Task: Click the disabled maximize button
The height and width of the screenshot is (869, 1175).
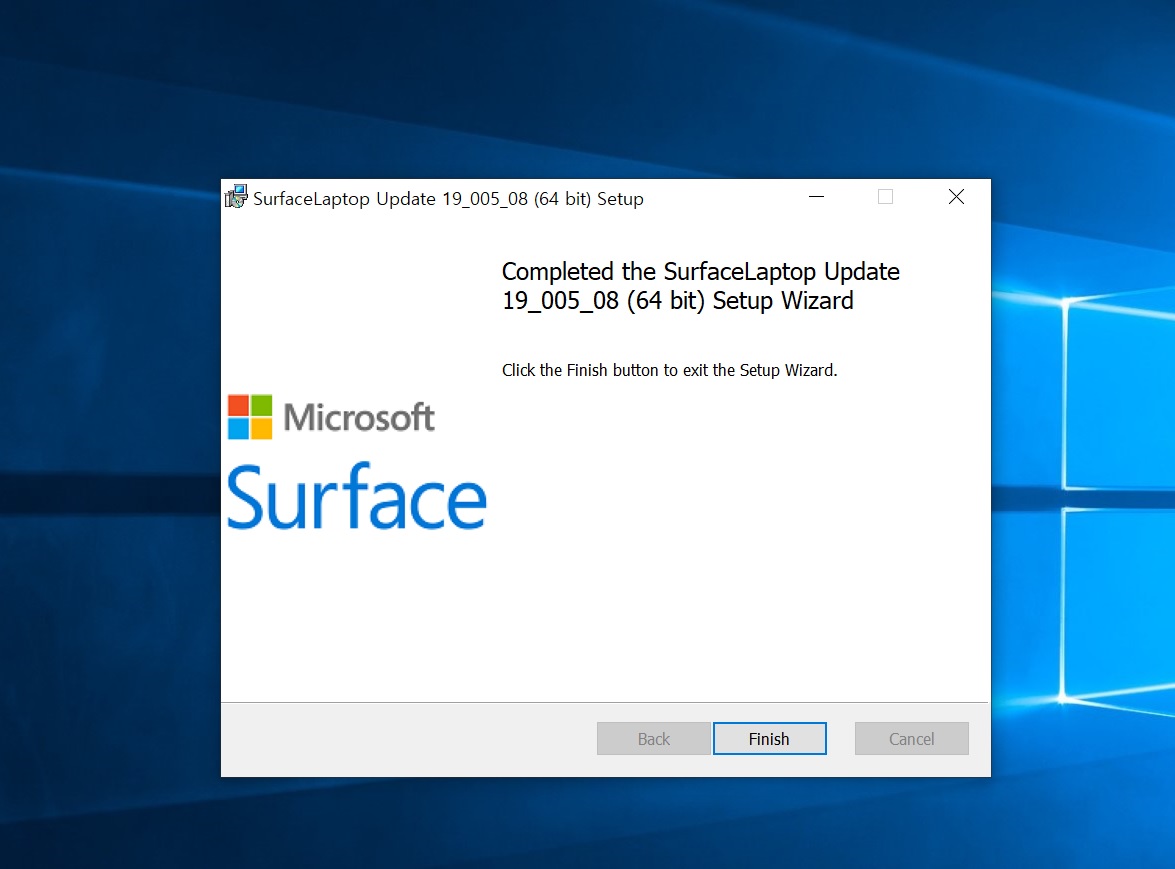Action: click(x=886, y=197)
